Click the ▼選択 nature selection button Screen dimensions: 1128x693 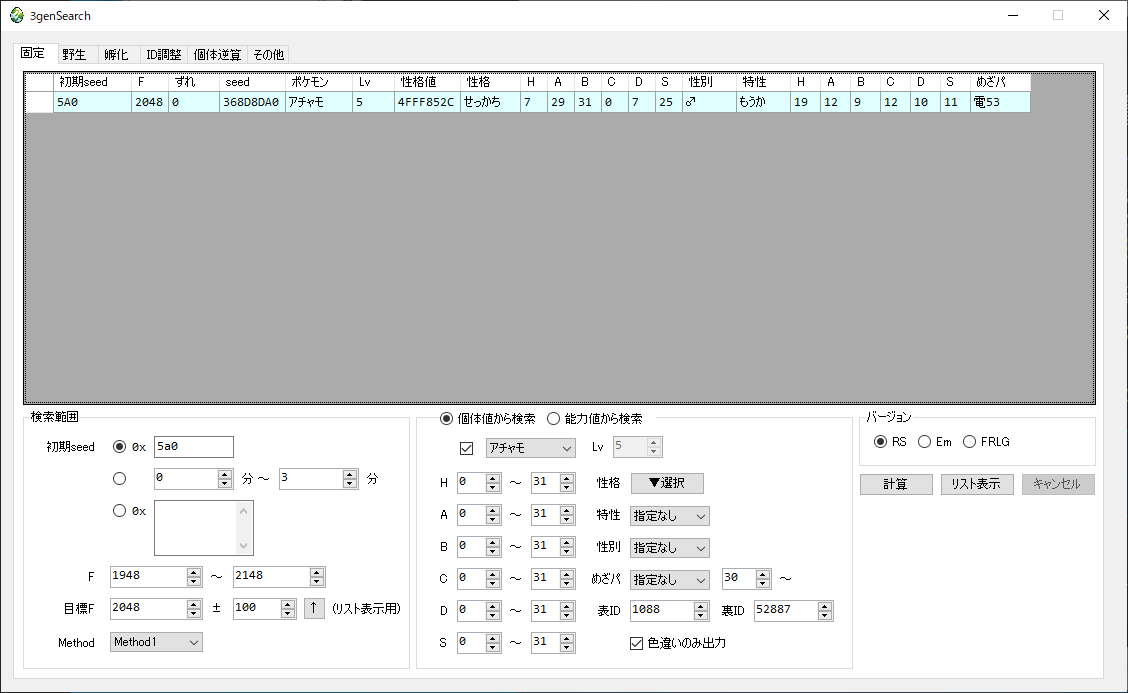(x=667, y=483)
